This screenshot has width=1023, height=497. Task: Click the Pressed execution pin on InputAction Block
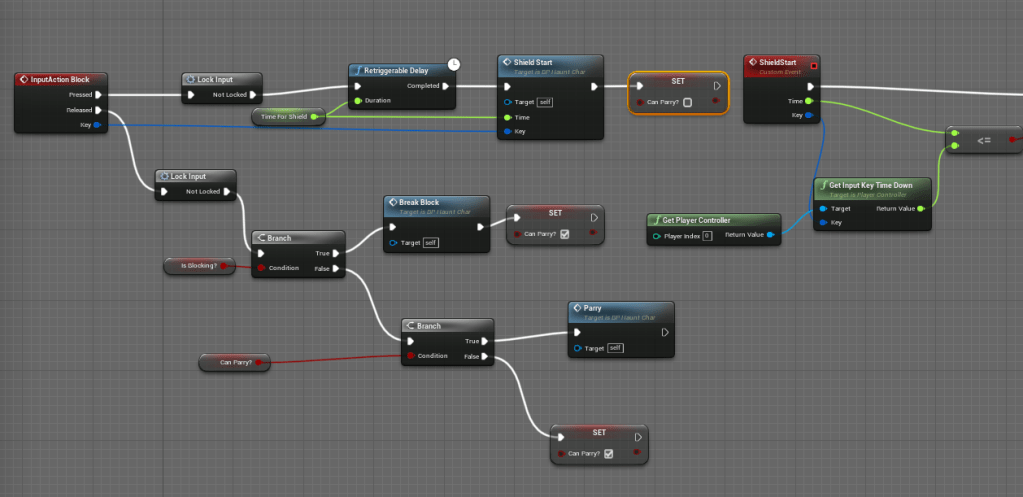[98, 95]
